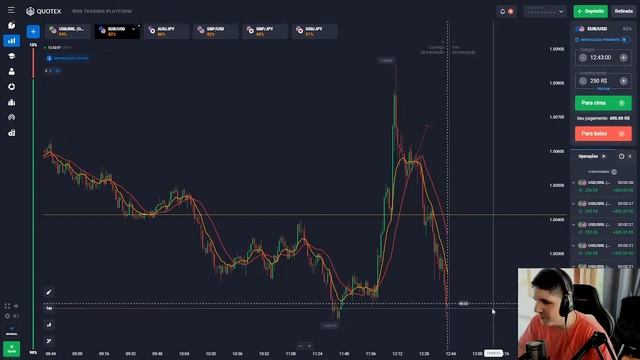This screenshot has height=360, width=640.
Task: Decrease investment amount with minus
Action: 583,81
